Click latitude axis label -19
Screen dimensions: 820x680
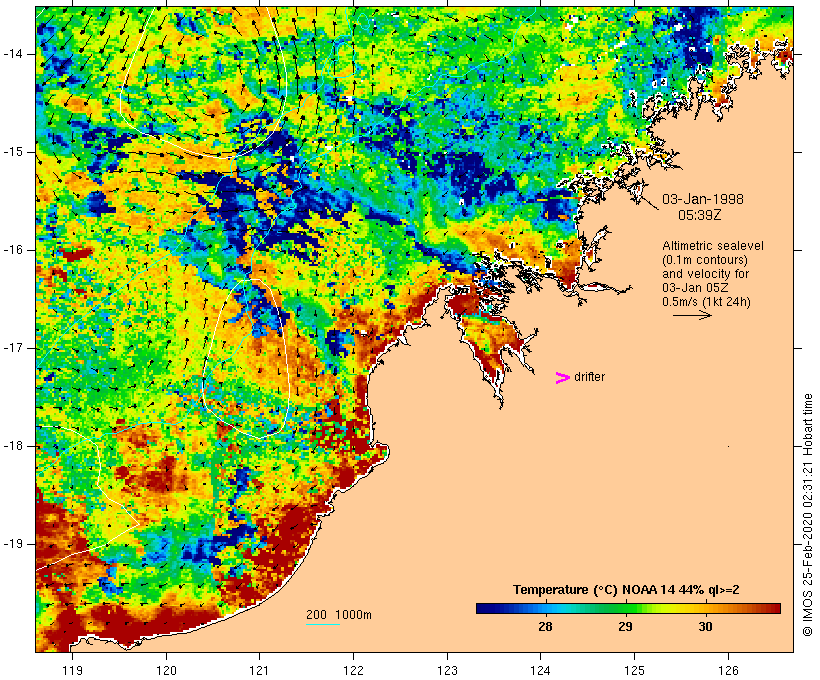(x=13, y=543)
